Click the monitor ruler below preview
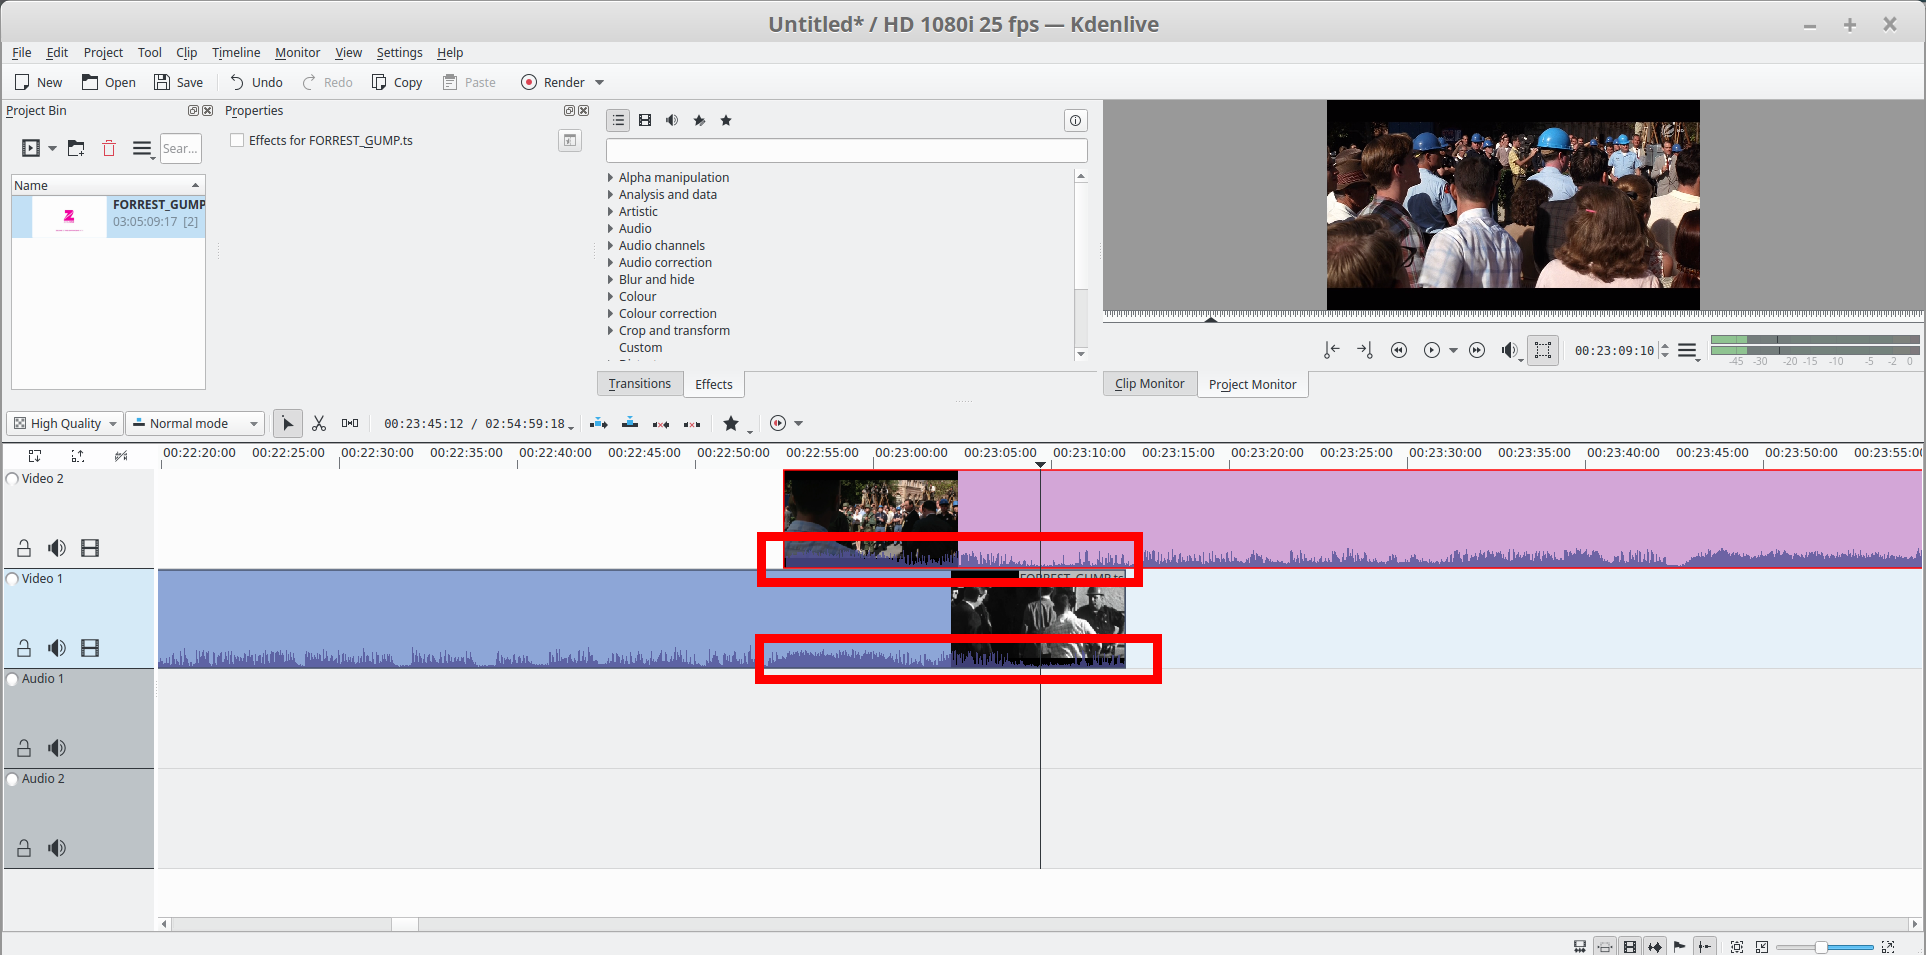Screen dimensions: 1926x955 [x=1512, y=316]
